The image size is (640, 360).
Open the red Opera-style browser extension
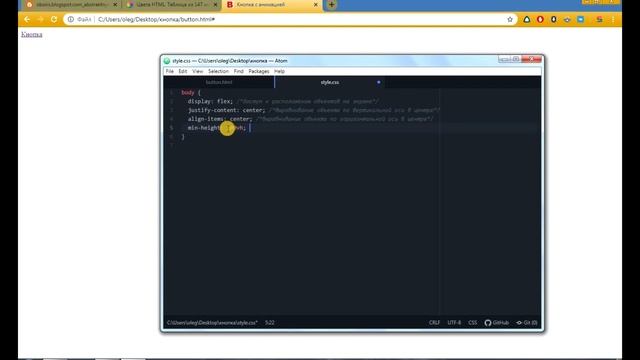pyautogui.click(x=540, y=19)
